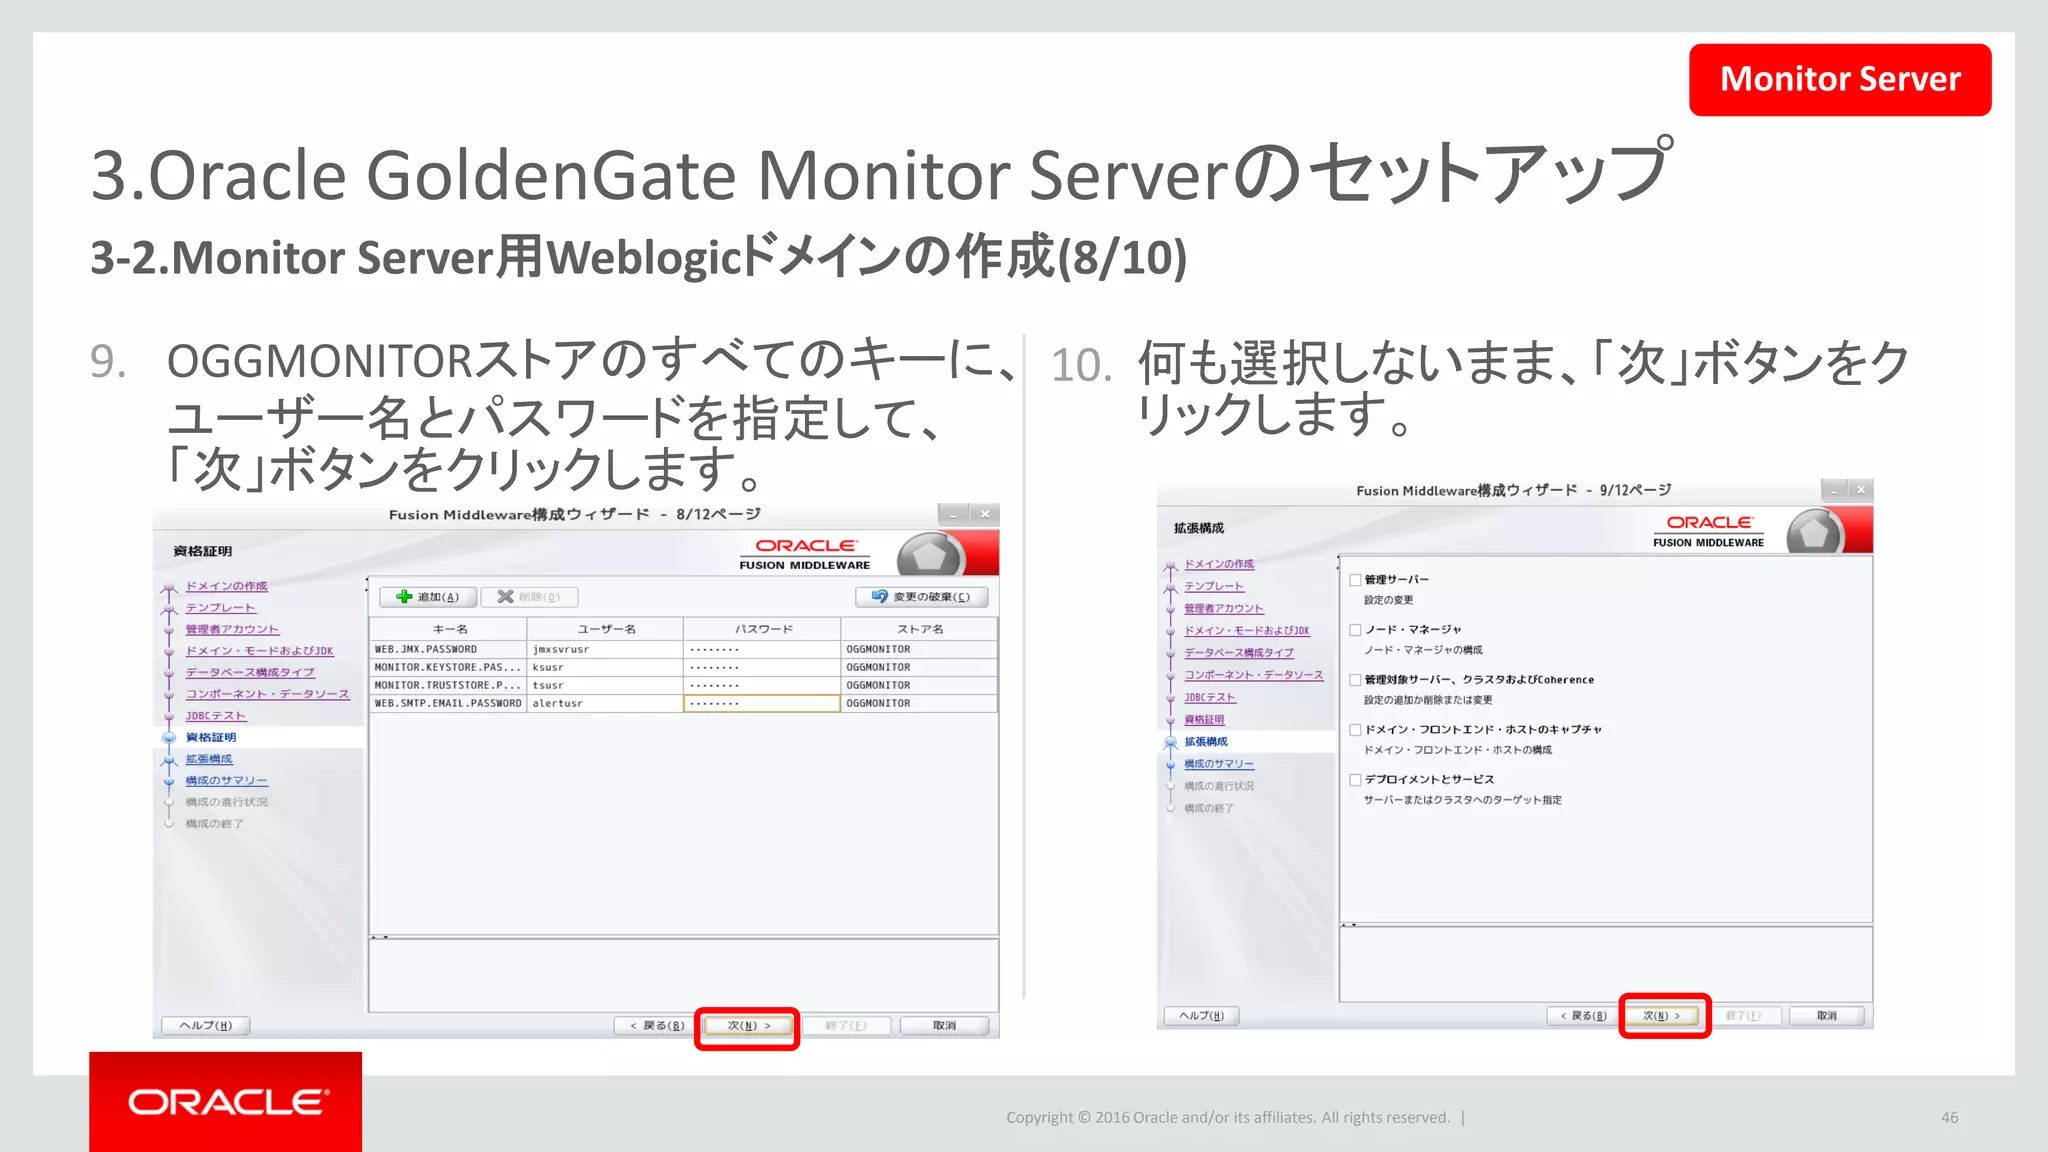Go to ドメイン・モードおよびJDK step in page 9/12 wizard

[x=1247, y=631]
